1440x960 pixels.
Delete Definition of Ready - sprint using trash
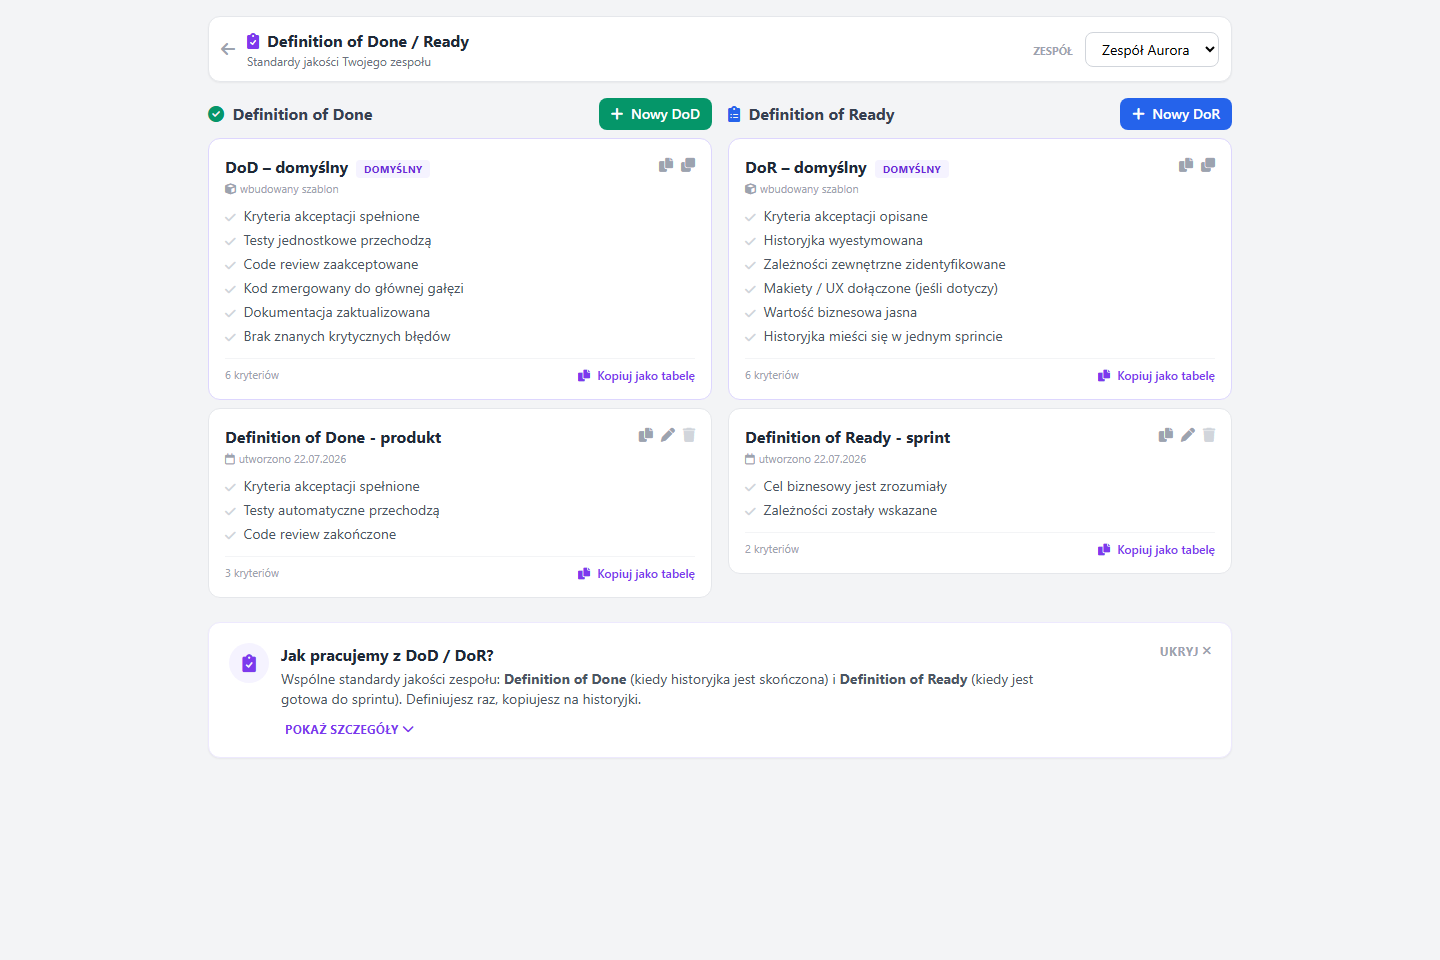click(x=1209, y=435)
